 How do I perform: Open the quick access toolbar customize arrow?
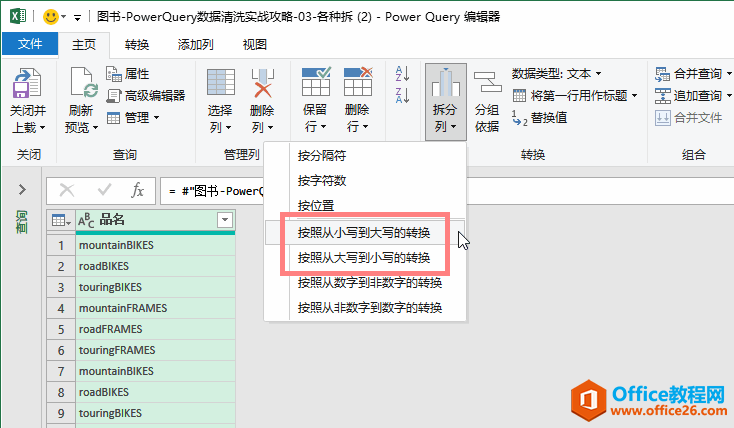(x=78, y=18)
